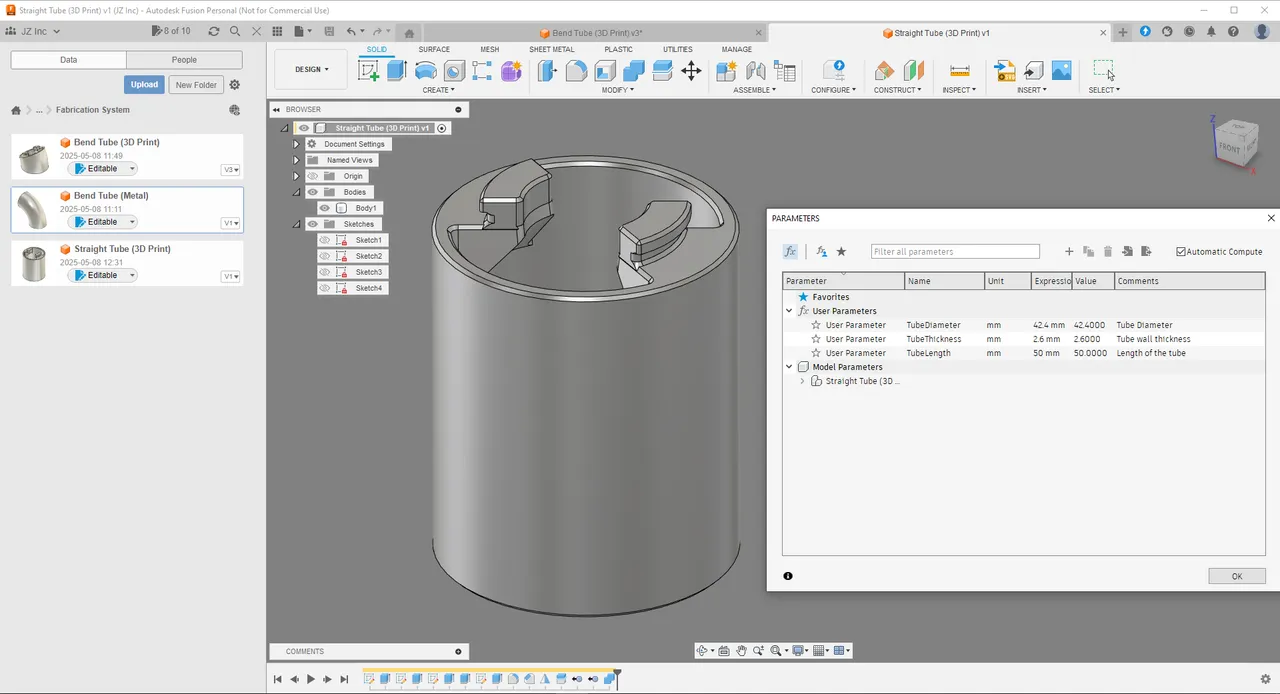Open the help question mark icon
Image resolution: width=1280 pixels, height=694 pixels.
(x=1234, y=32)
